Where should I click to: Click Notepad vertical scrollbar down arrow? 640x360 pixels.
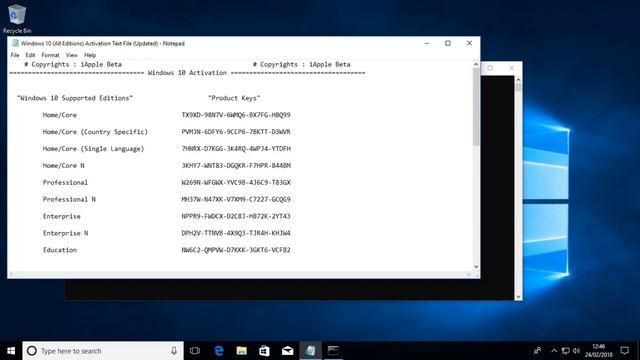pyautogui.click(x=476, y=267)
